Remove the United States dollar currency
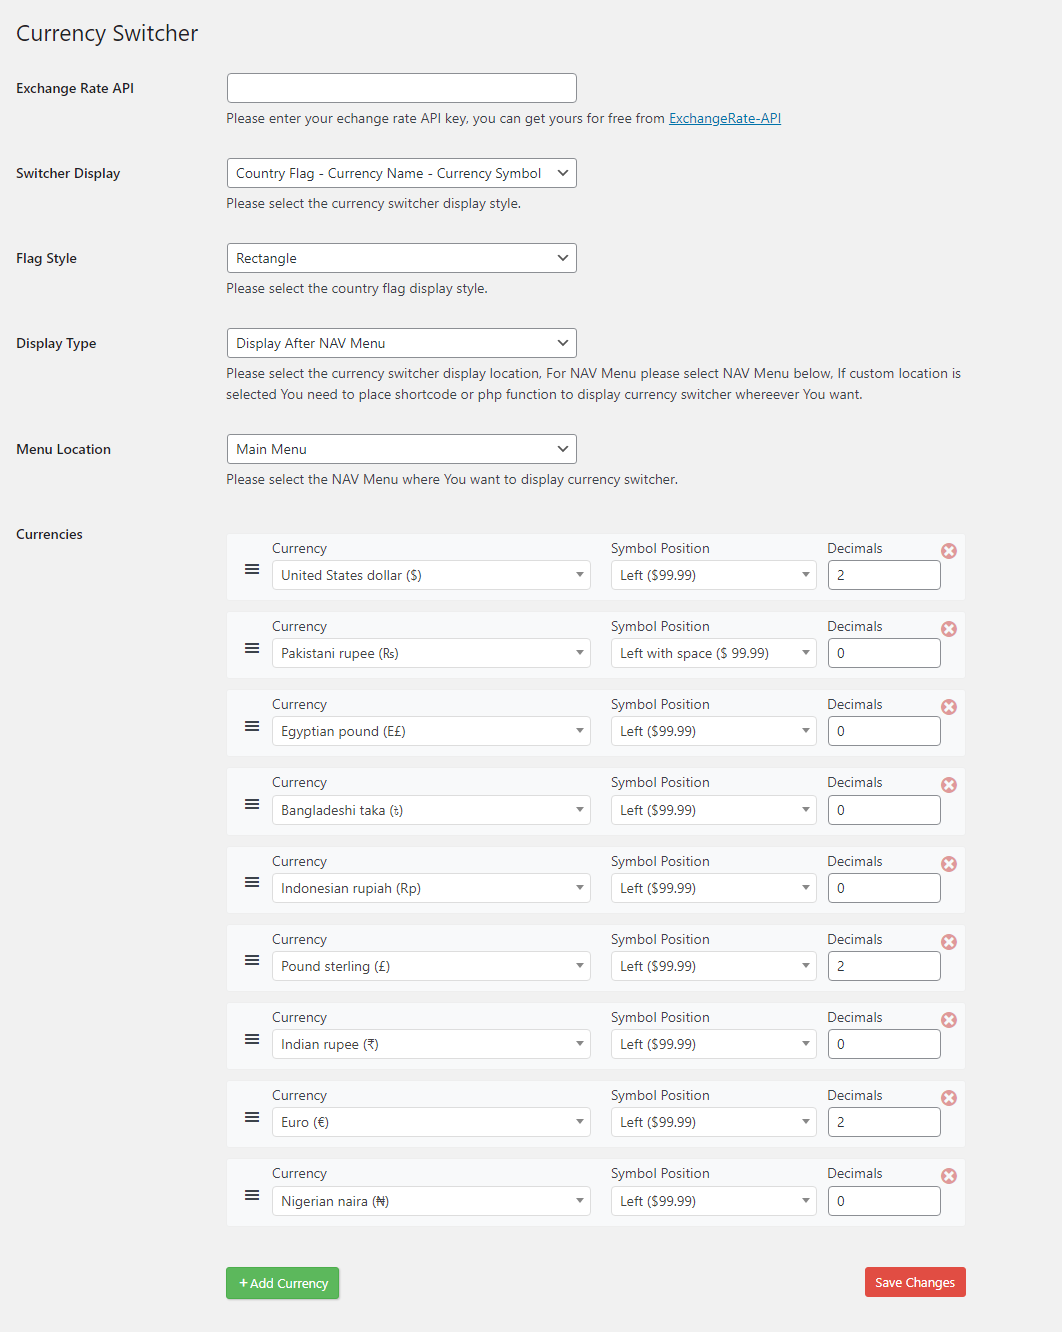The width and height of the screenshot is (1062, 1332). 948,550
